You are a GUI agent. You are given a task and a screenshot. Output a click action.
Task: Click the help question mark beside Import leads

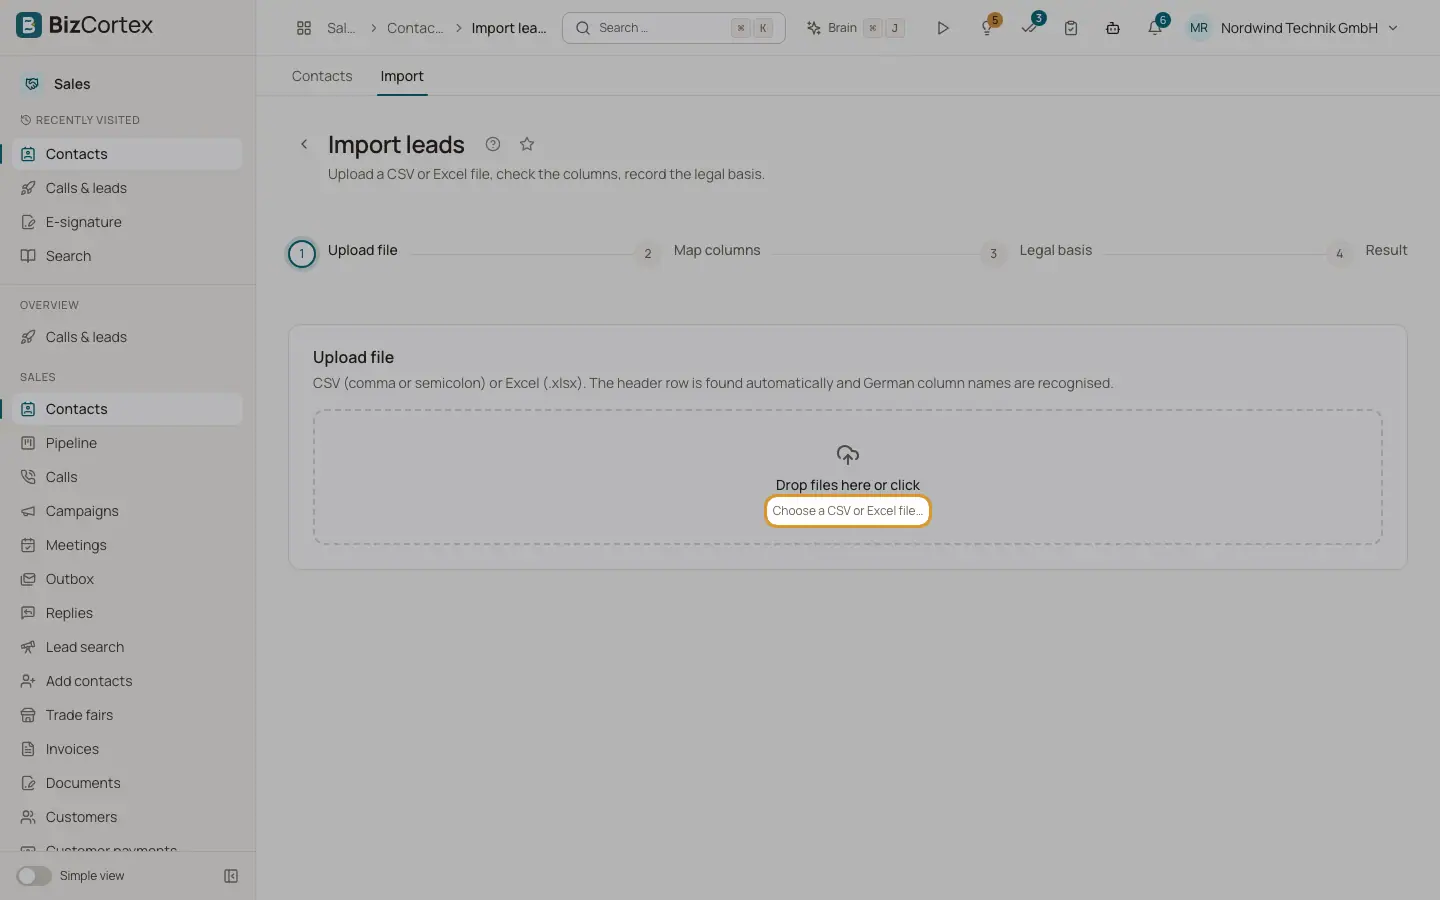(493, 144)
